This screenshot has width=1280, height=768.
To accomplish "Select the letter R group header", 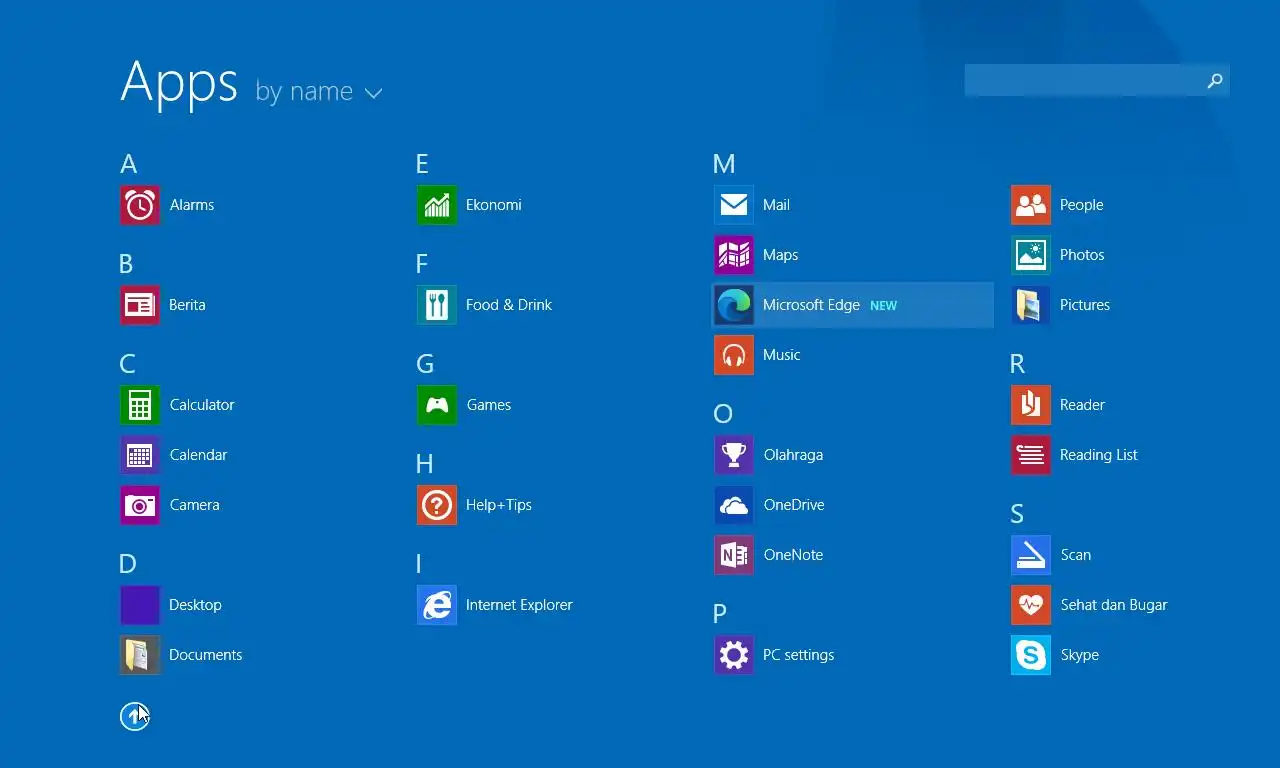I will click(1017, 364).
